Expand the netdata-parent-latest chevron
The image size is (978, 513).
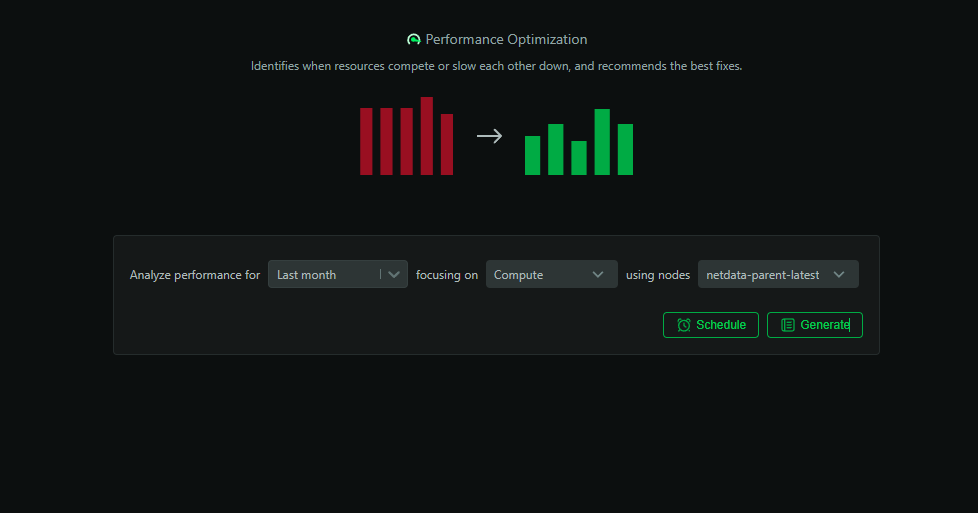tap(839, 275)
